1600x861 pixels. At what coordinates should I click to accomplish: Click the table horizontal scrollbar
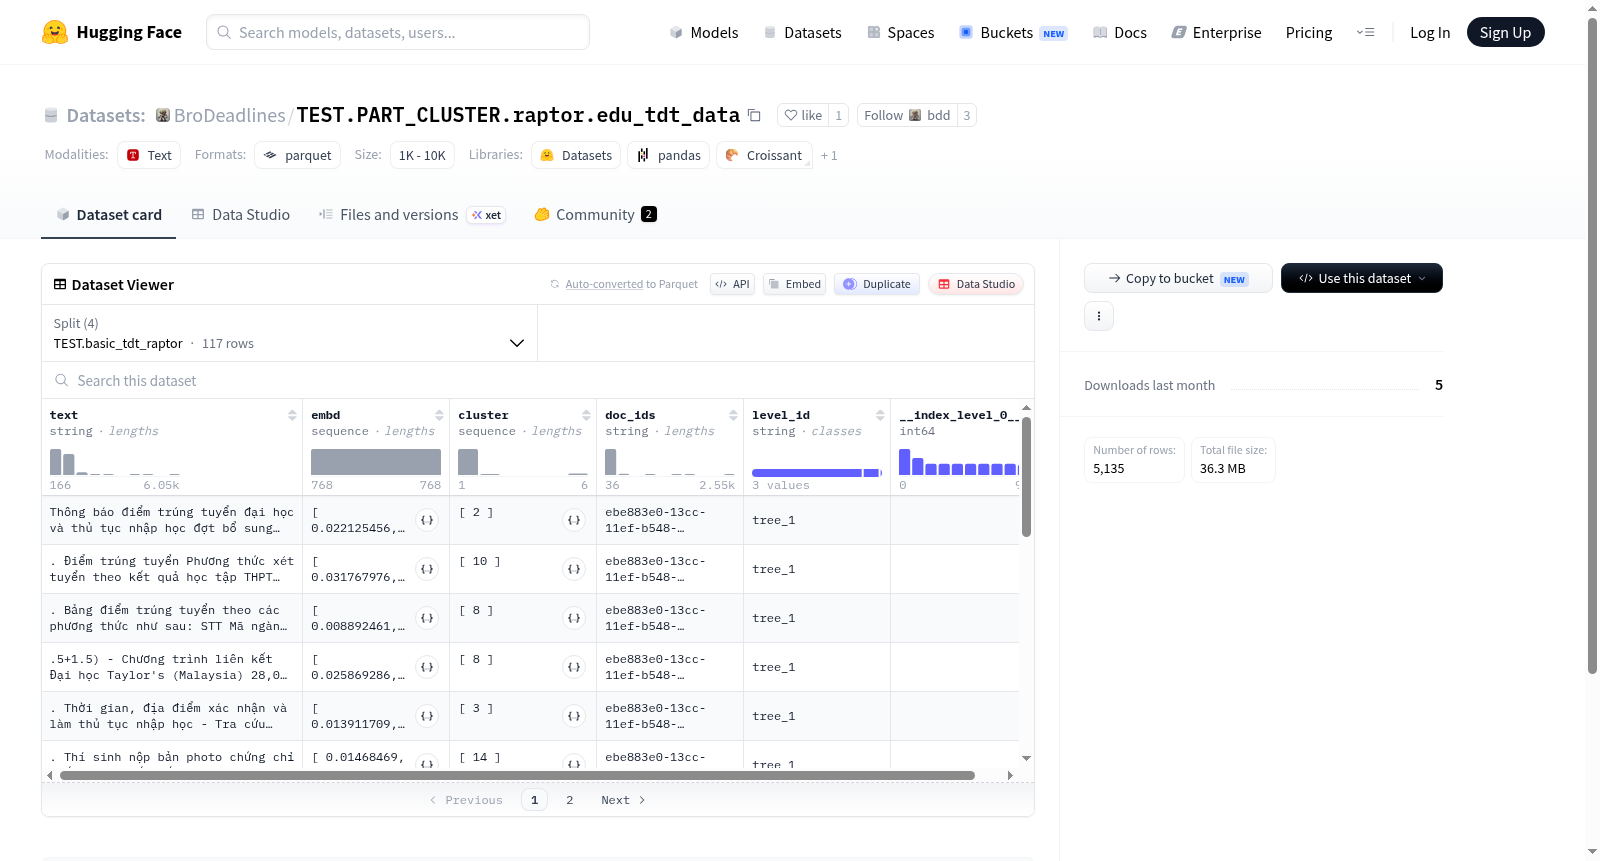point(517,775)
